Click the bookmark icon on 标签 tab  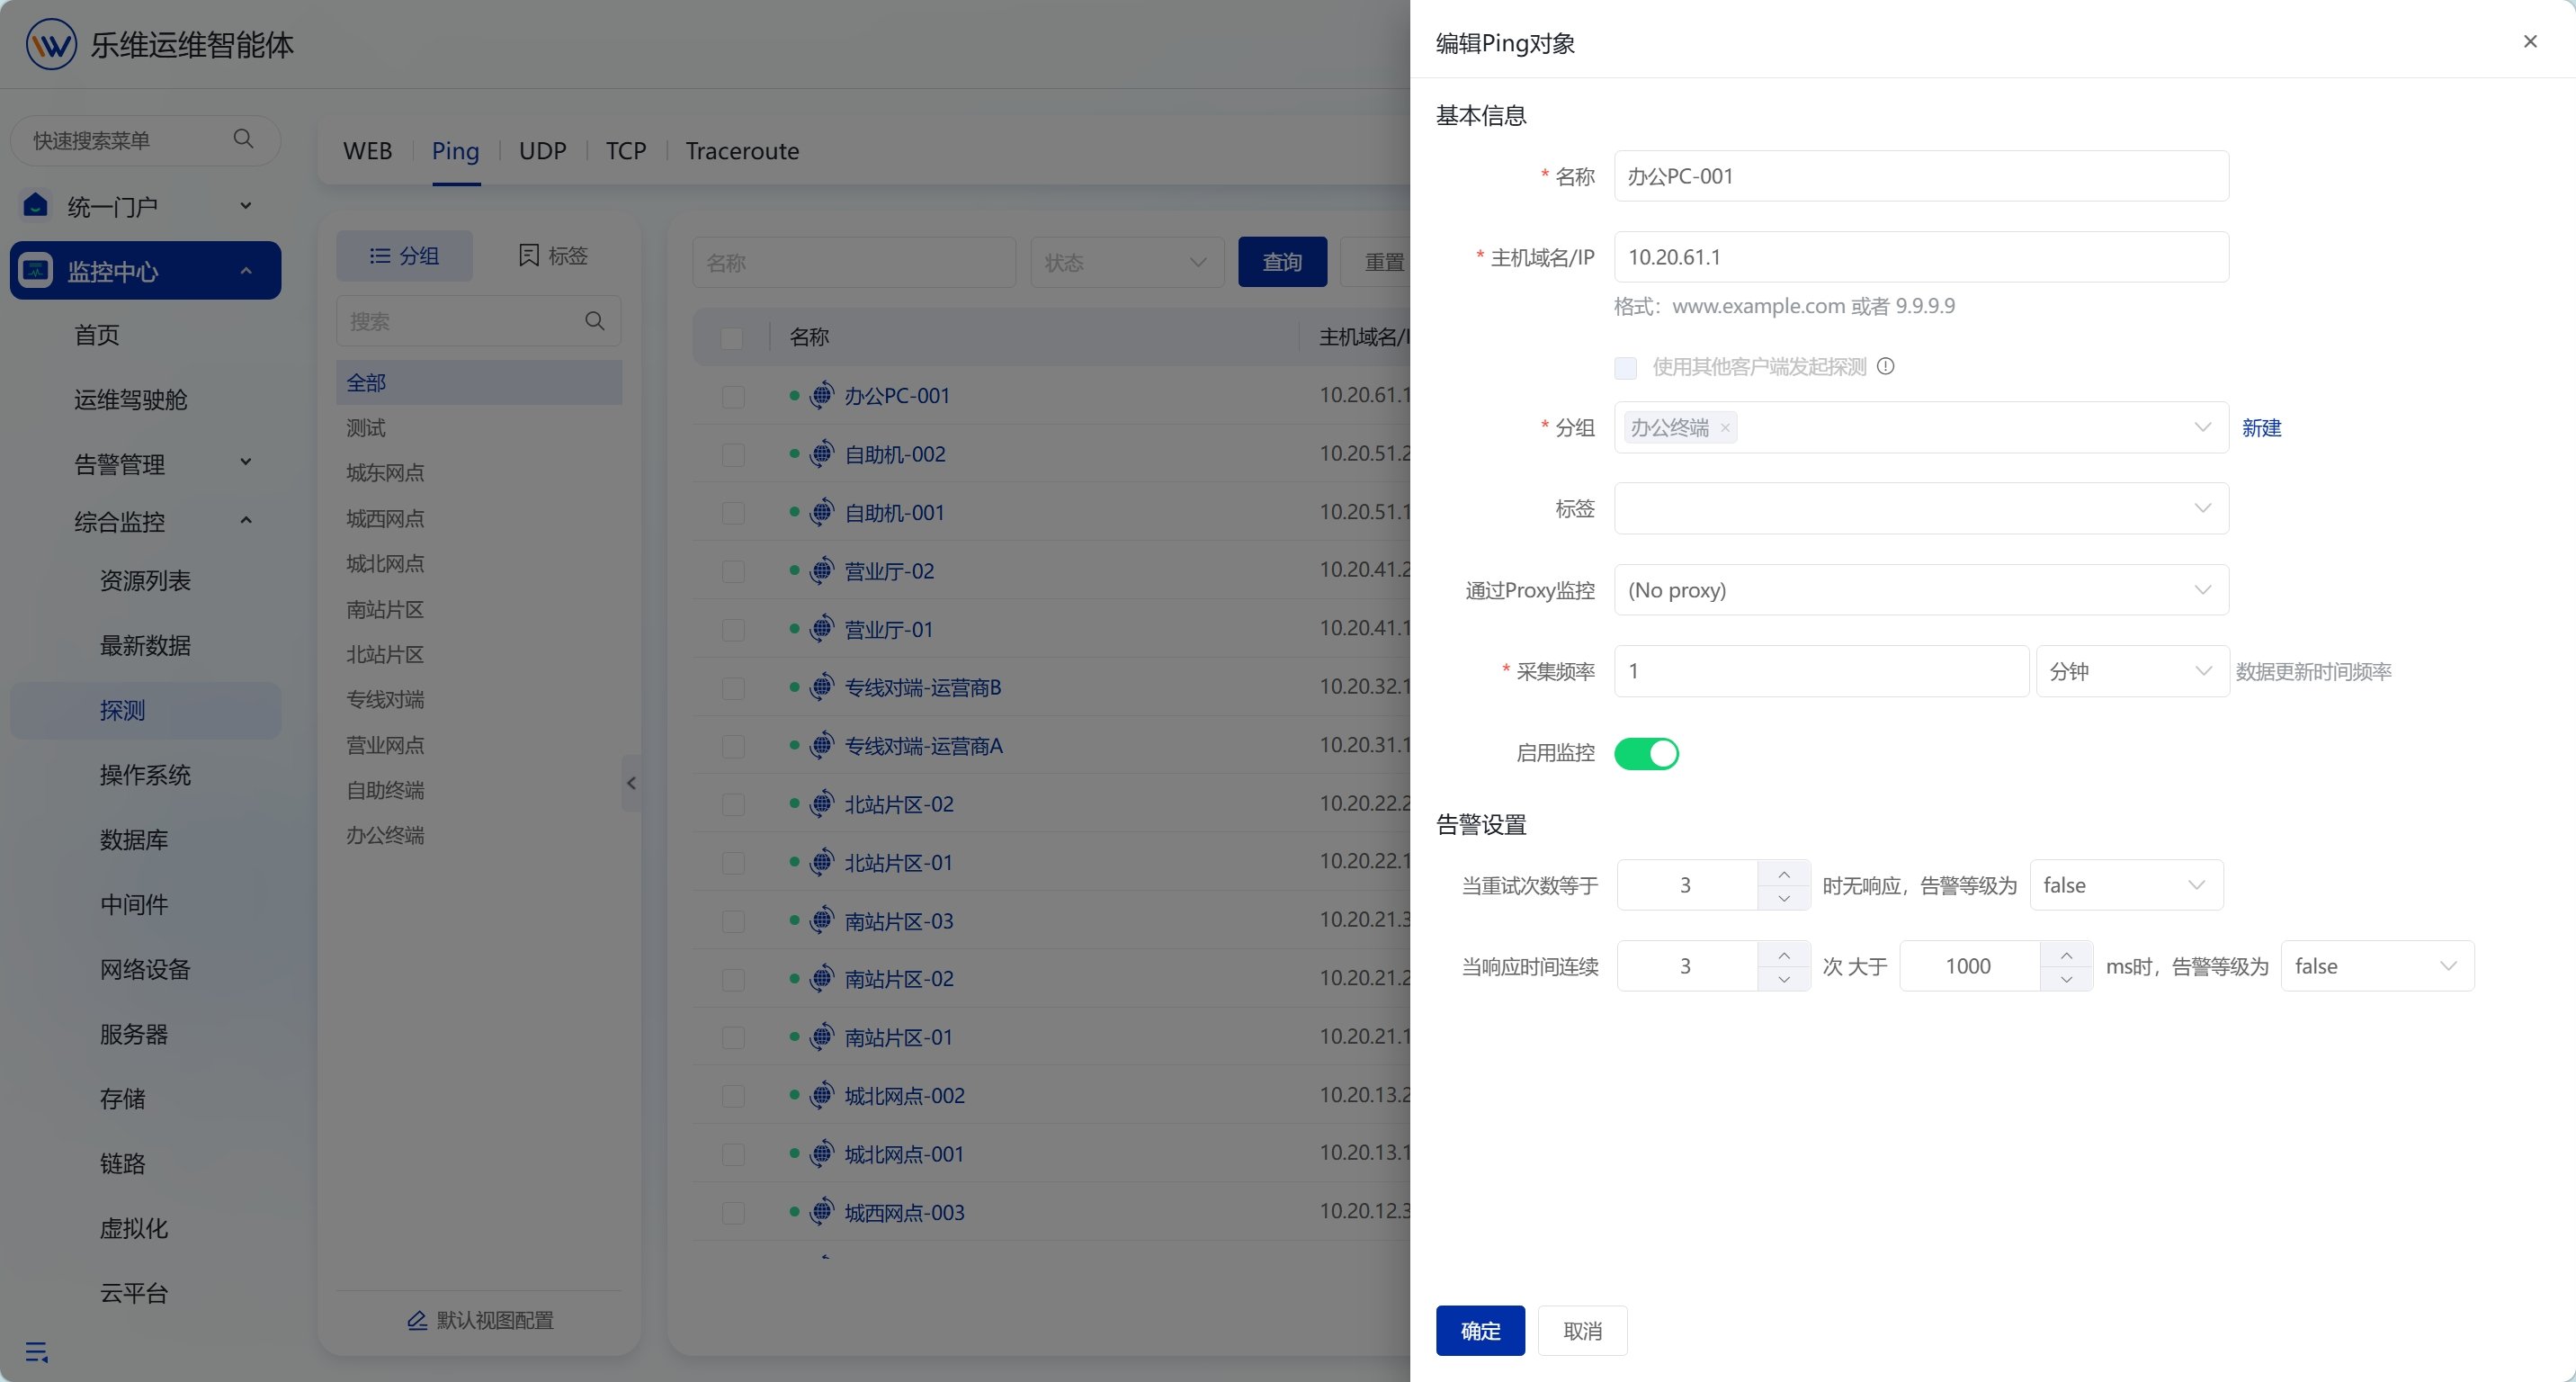(529, 255)
